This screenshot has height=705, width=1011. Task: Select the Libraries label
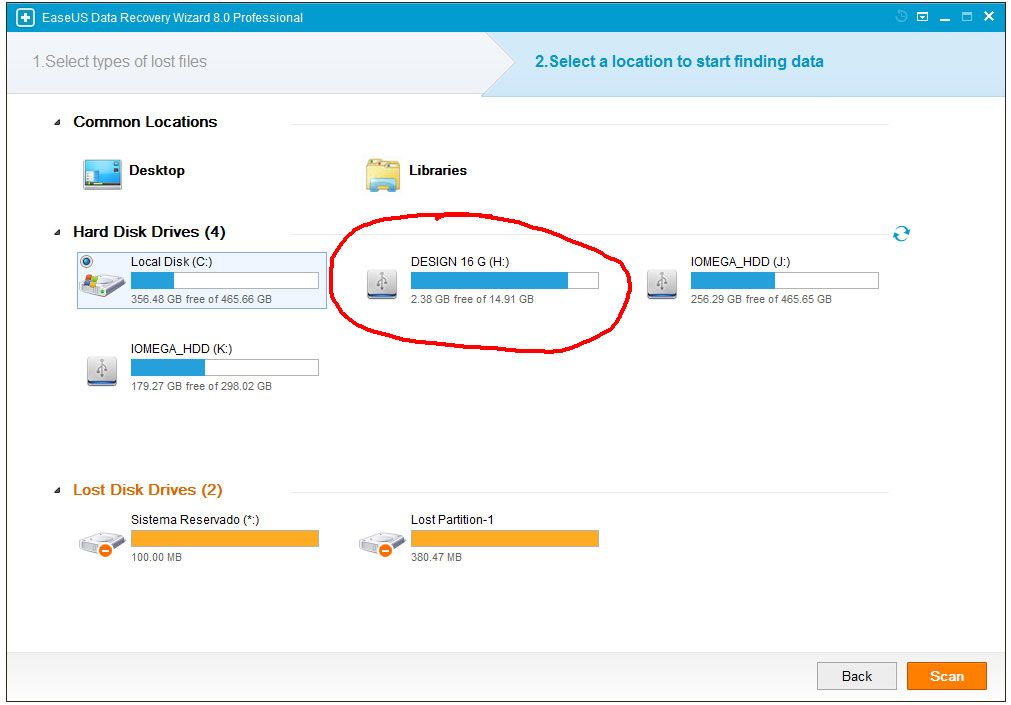coord(438,170)
